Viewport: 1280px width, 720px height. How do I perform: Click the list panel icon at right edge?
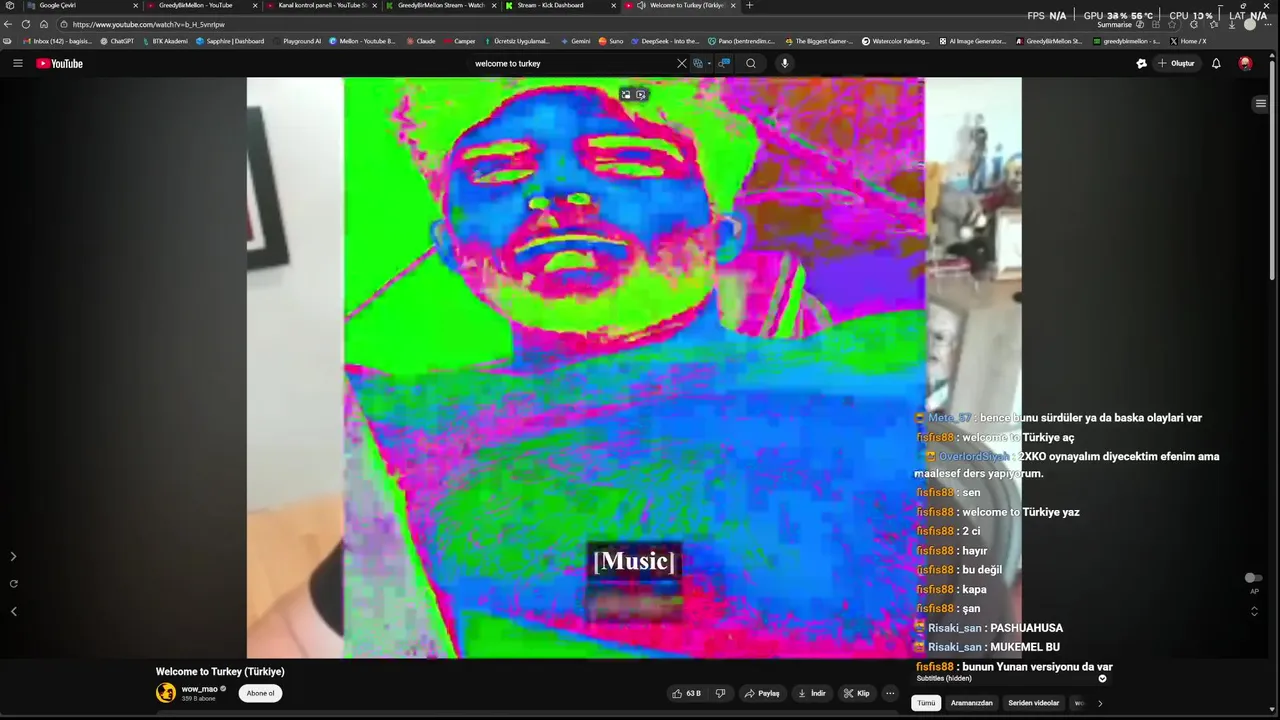[x=1260, y=103]
